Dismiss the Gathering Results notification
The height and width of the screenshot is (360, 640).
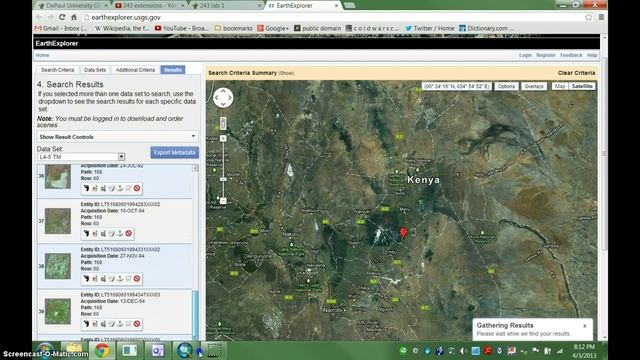(x=584, y=326)
